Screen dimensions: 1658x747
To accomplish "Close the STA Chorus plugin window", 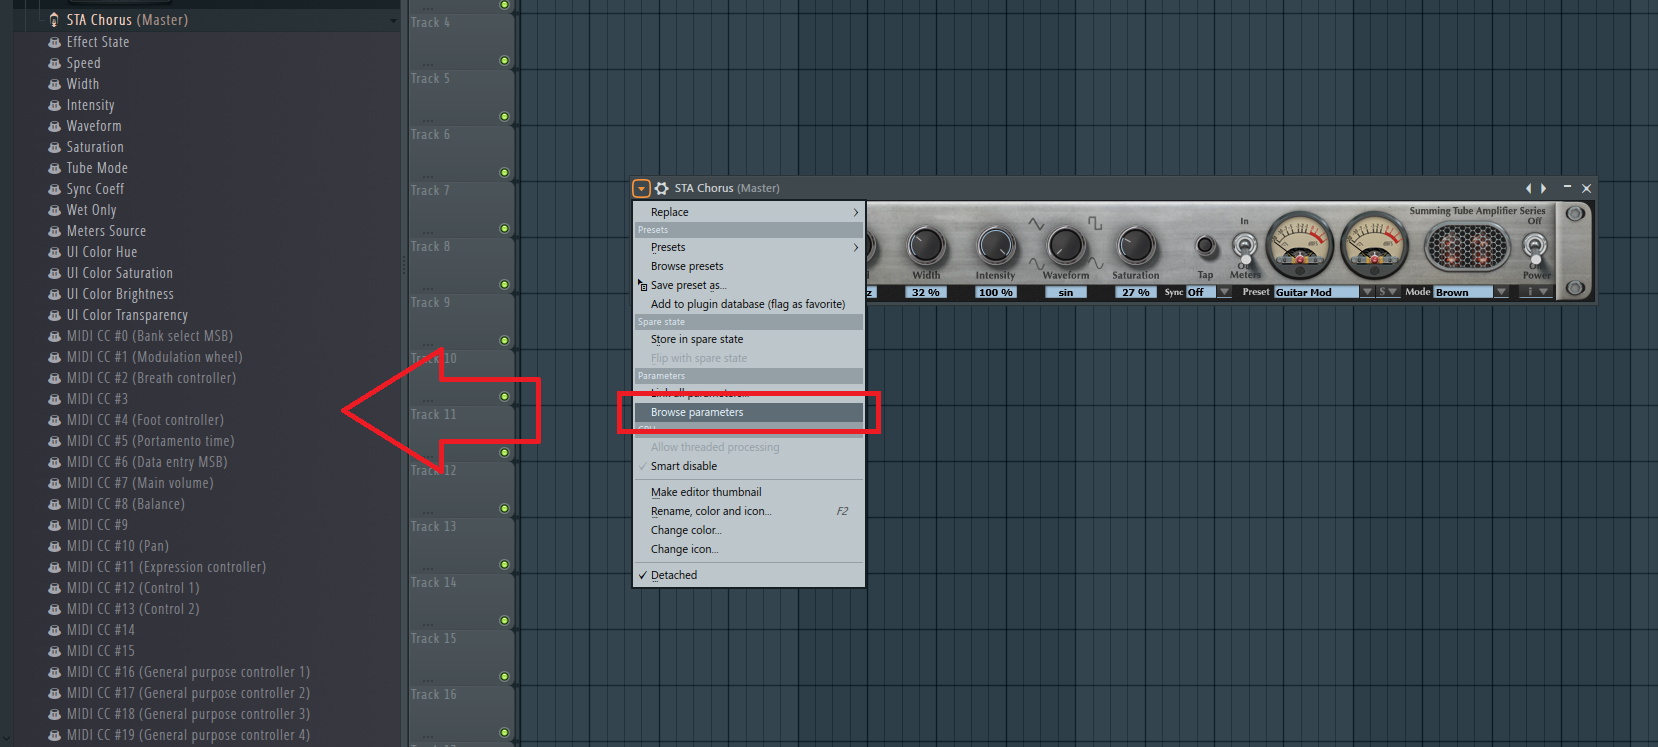I will (x=1586, y=188).
